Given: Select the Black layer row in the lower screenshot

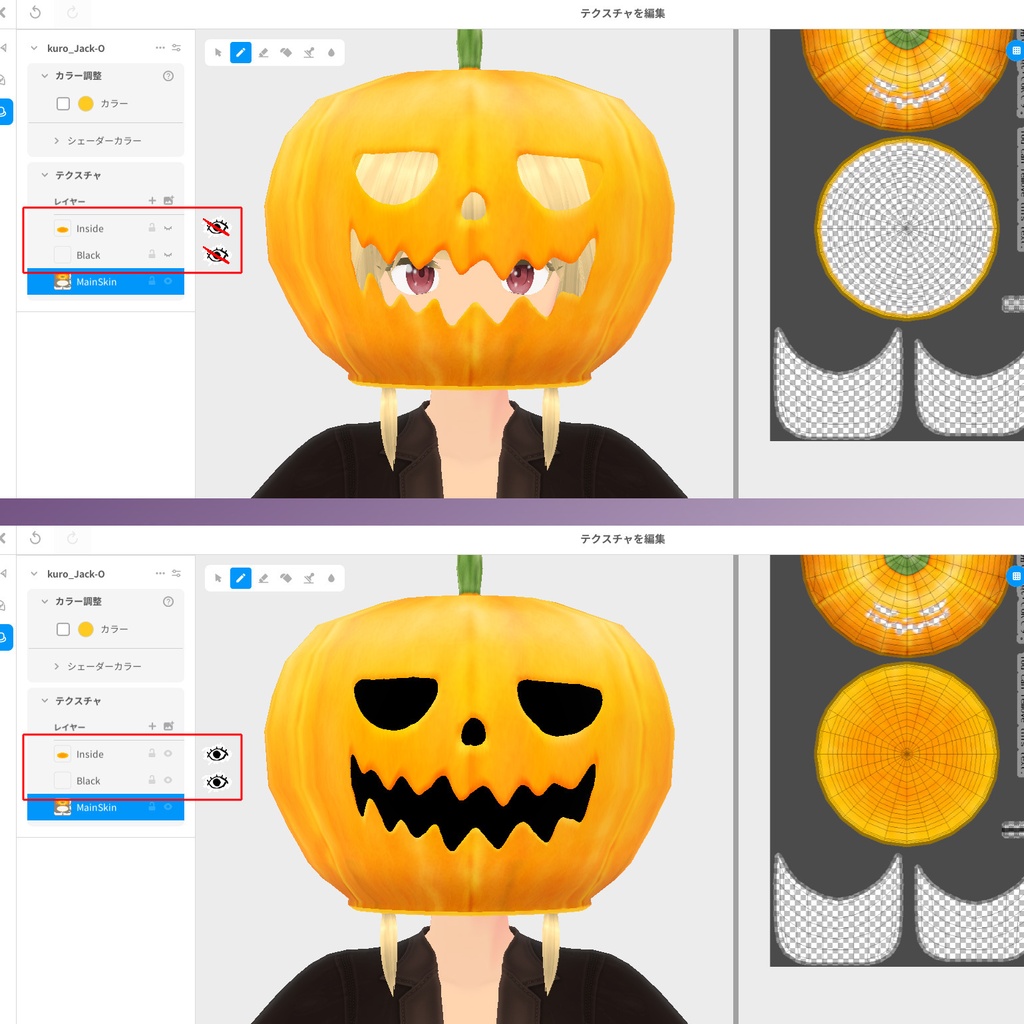Looking at the screenshot, I should click(x=106, y=780).
